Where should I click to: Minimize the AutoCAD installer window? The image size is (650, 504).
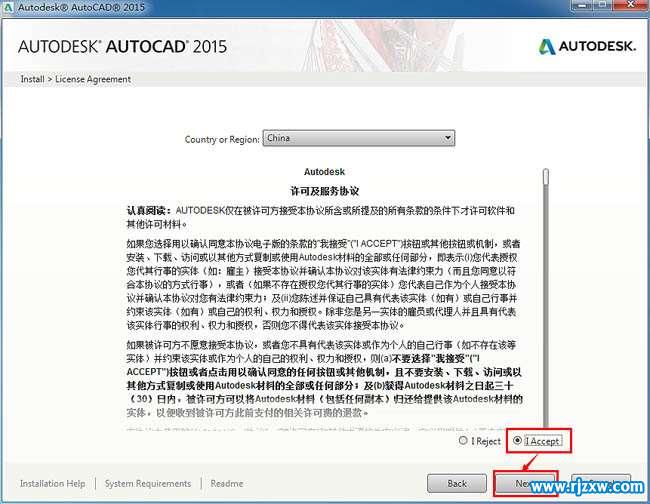[x=582, y=5]
